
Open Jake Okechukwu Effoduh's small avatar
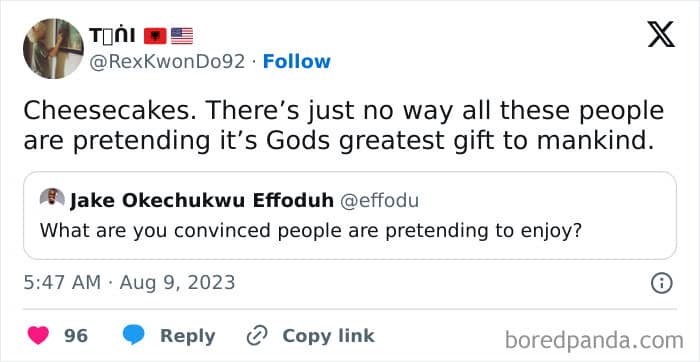[x=52, y=198]
